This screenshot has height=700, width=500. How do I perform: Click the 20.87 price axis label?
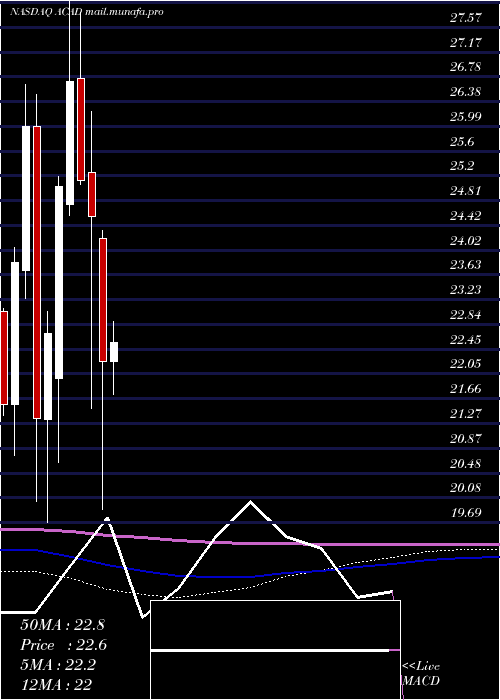pyautogui.click(x=466, y=439)
